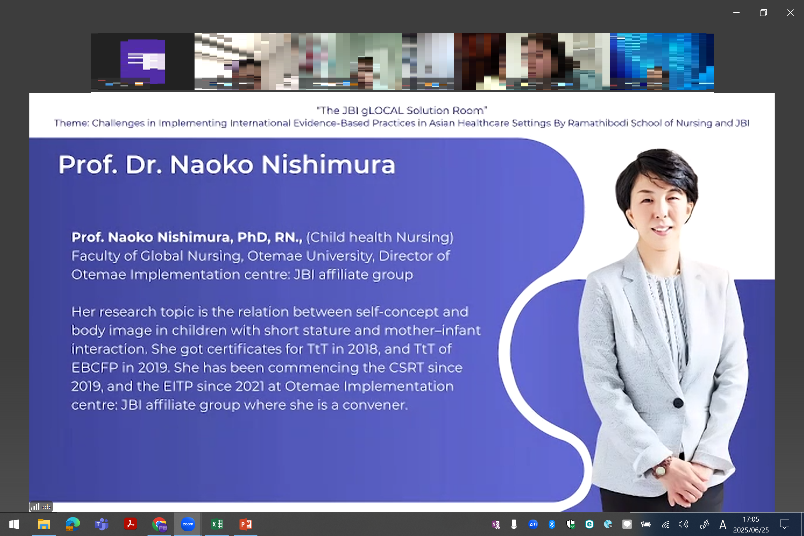Open the Windows Security shield tray icon
The width and height of the screenshot is (804, 536).
(570, 524)
